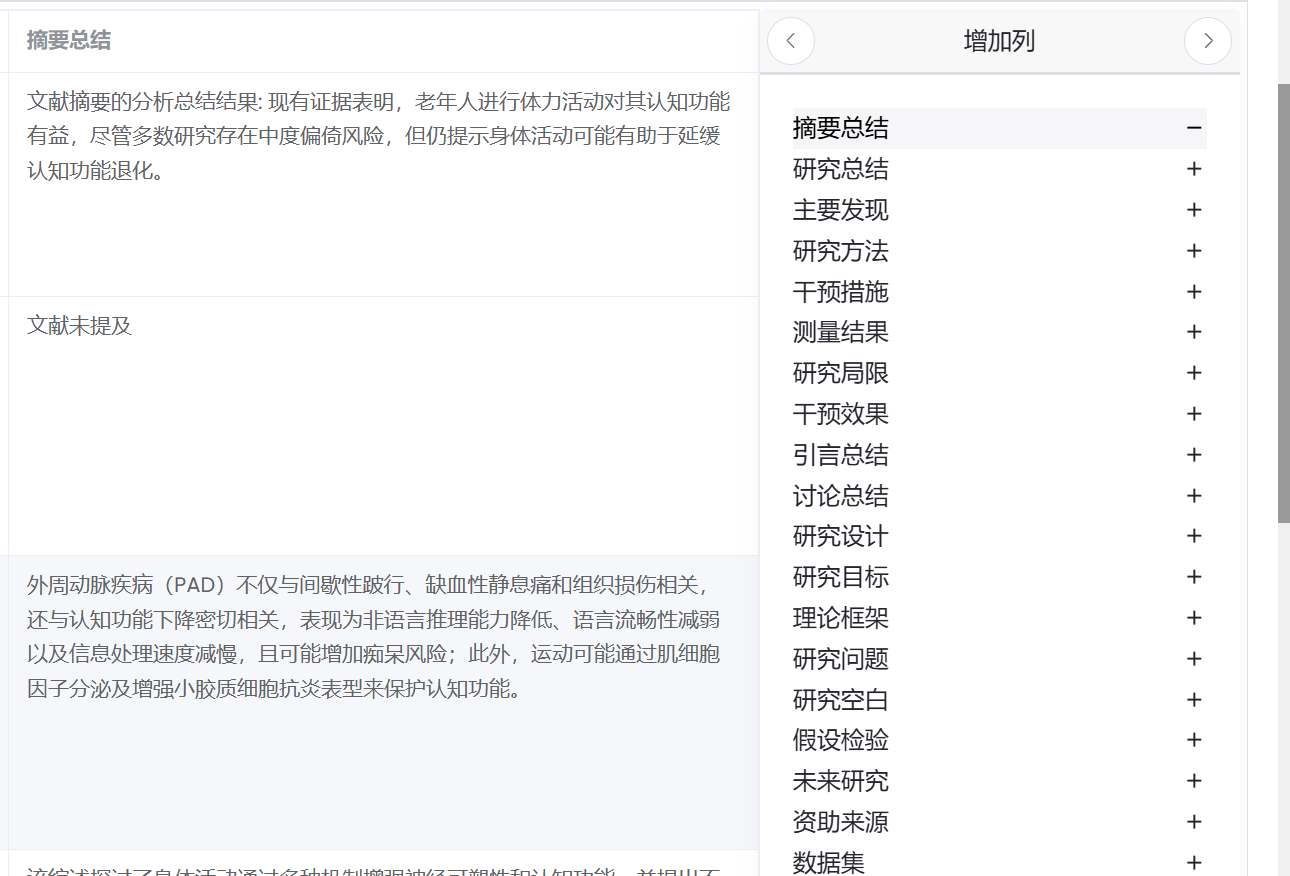The height and width of the screenshot is (876, 1290).
Task: Toggle on the 主要发现 column
Action: 1194,210
